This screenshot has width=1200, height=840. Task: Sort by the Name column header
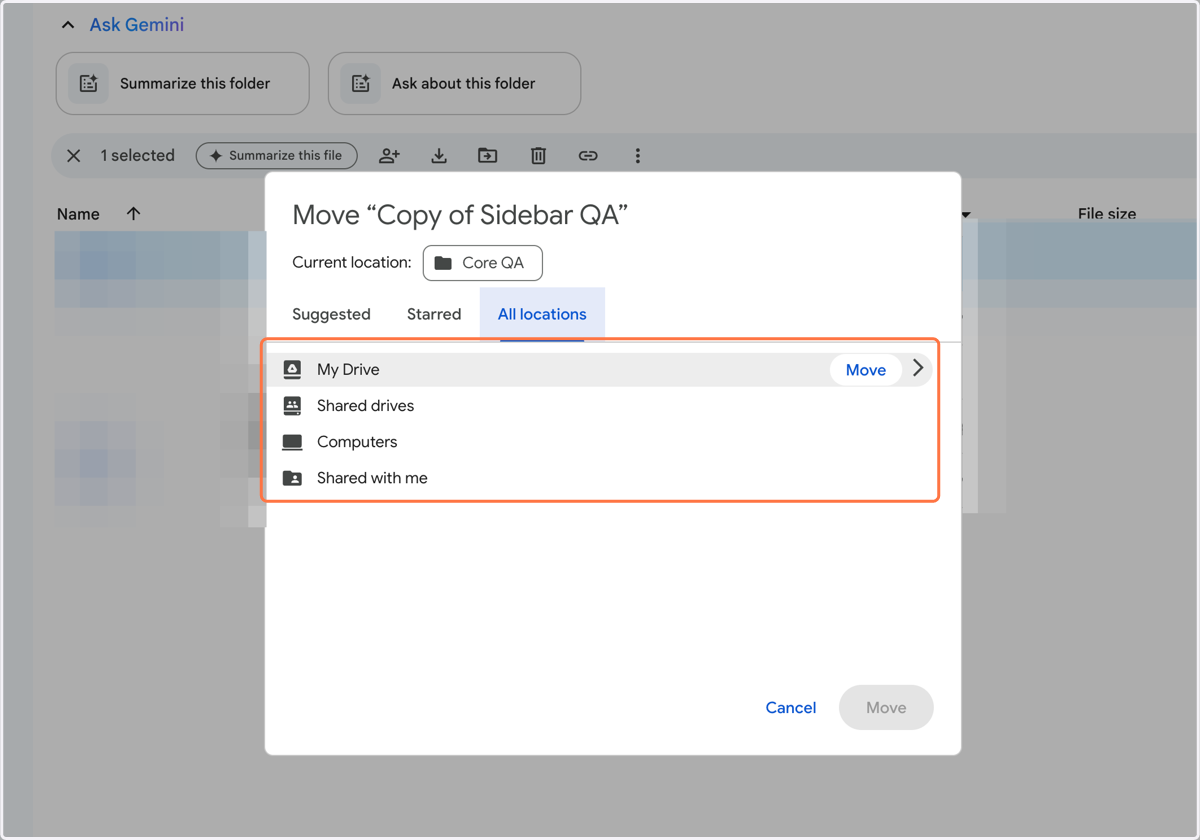click(x=78, y=214)
